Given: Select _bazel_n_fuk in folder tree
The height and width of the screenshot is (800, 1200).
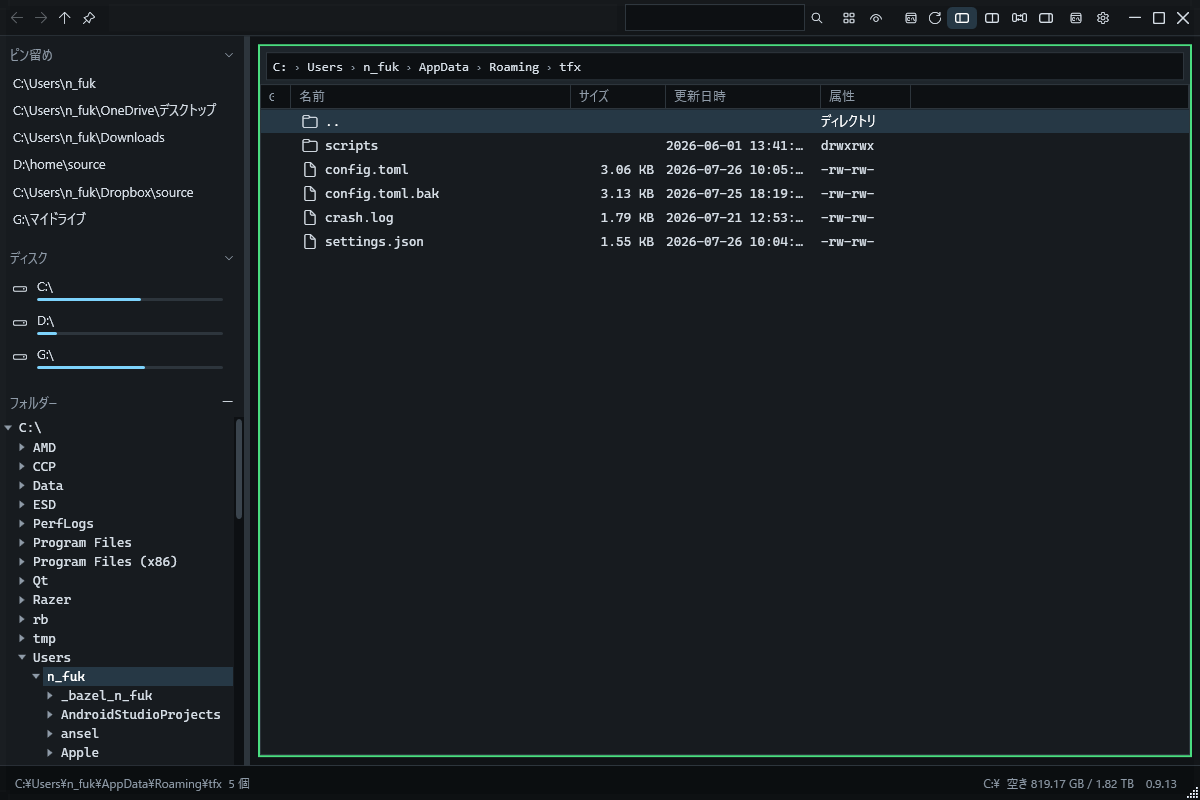Looking at the screenshot, I should click(x=107, y=696).
